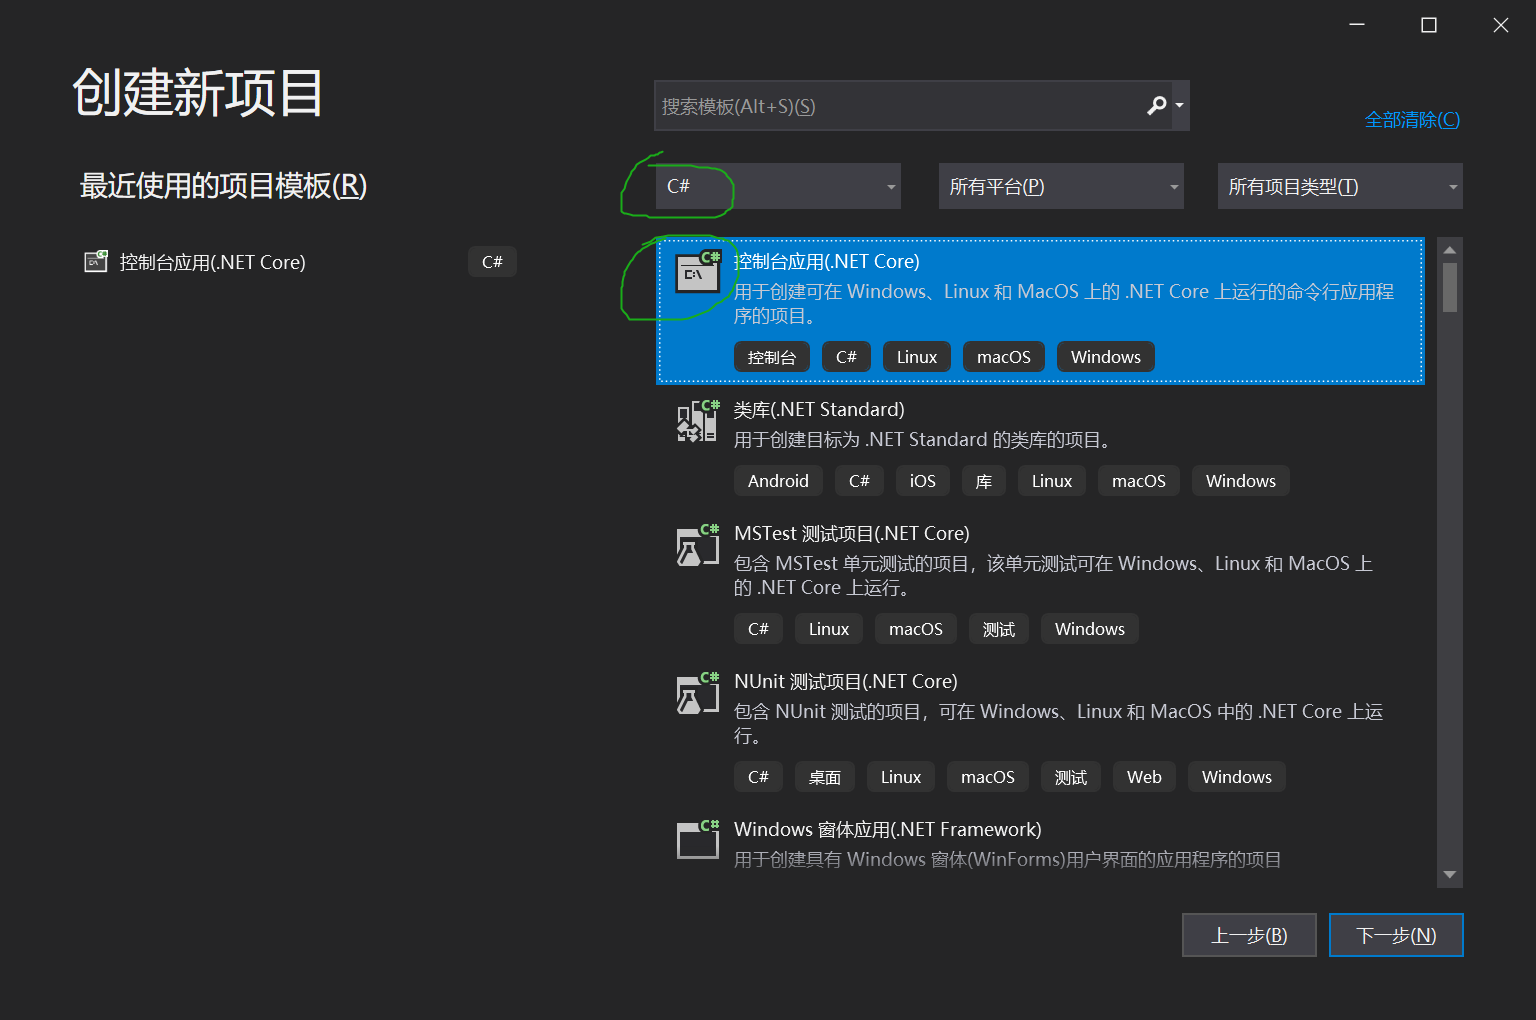
Task: Click the search magnifier icon
Action: tap(1156, 106)
